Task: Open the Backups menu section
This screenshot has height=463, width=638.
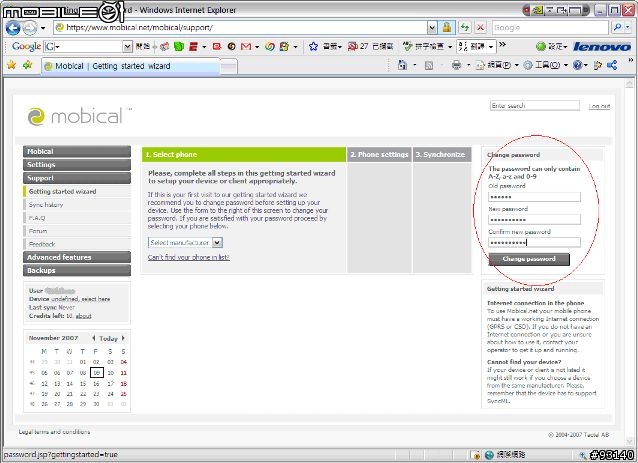Action: tap(77, 270)
